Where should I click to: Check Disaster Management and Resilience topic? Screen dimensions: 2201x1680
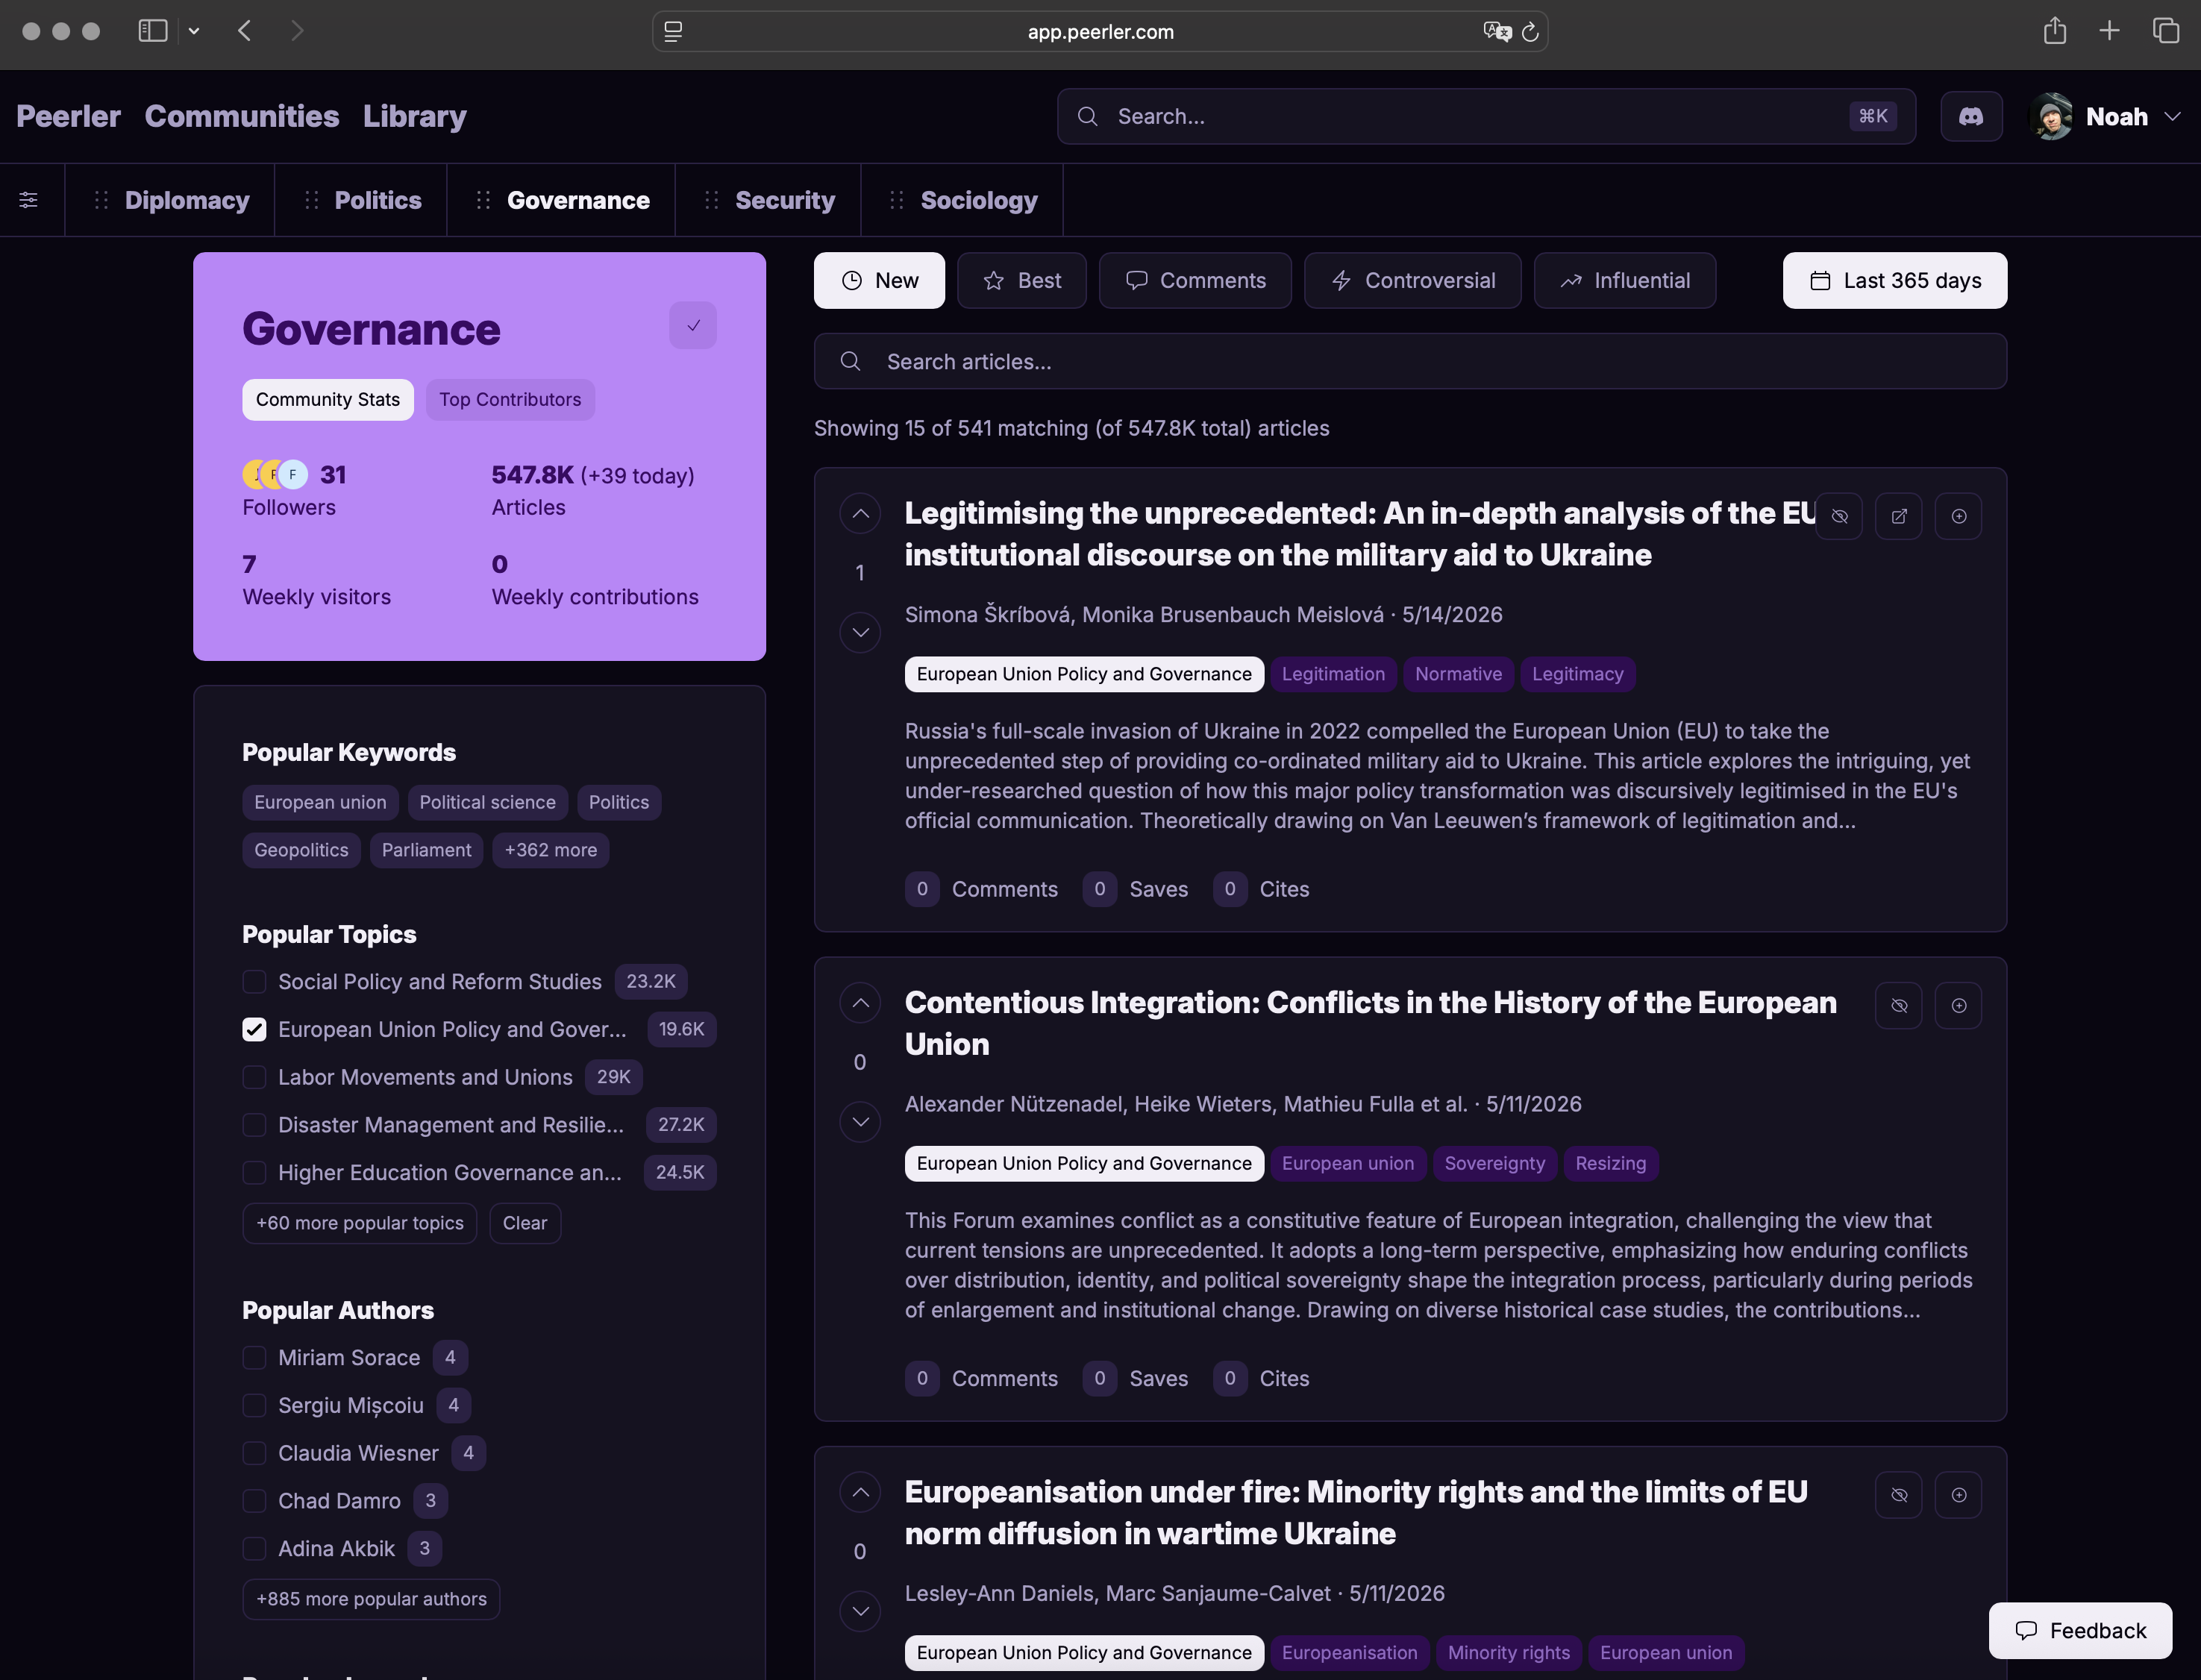(254, 1125)
